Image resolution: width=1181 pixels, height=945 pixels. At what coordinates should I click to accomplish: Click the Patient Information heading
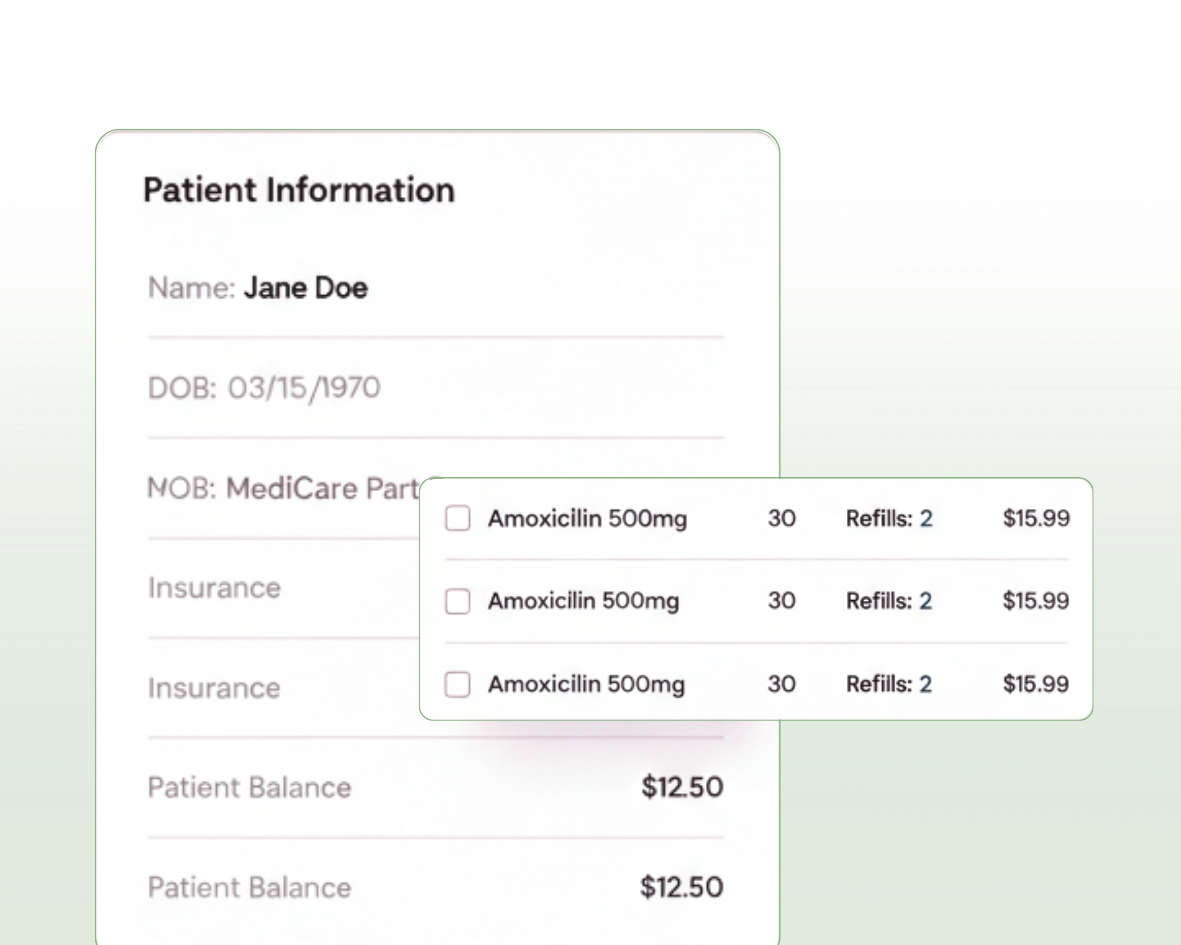pyautogui.click(x=299, y=190)
